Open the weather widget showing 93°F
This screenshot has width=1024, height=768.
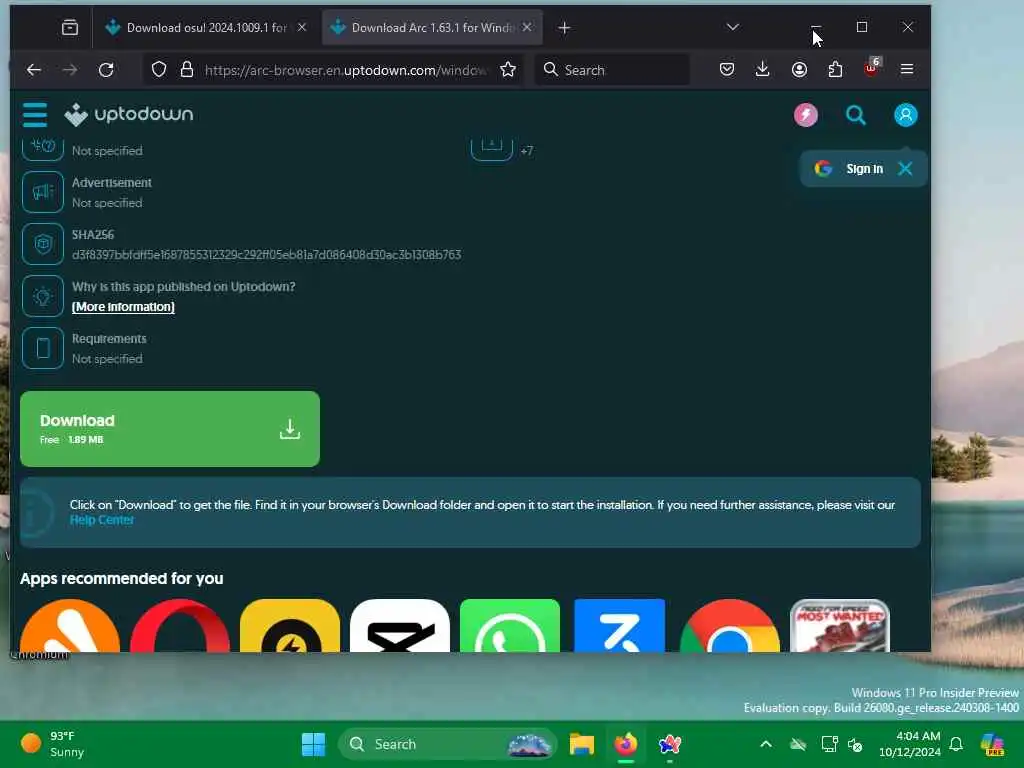(54, 744)
